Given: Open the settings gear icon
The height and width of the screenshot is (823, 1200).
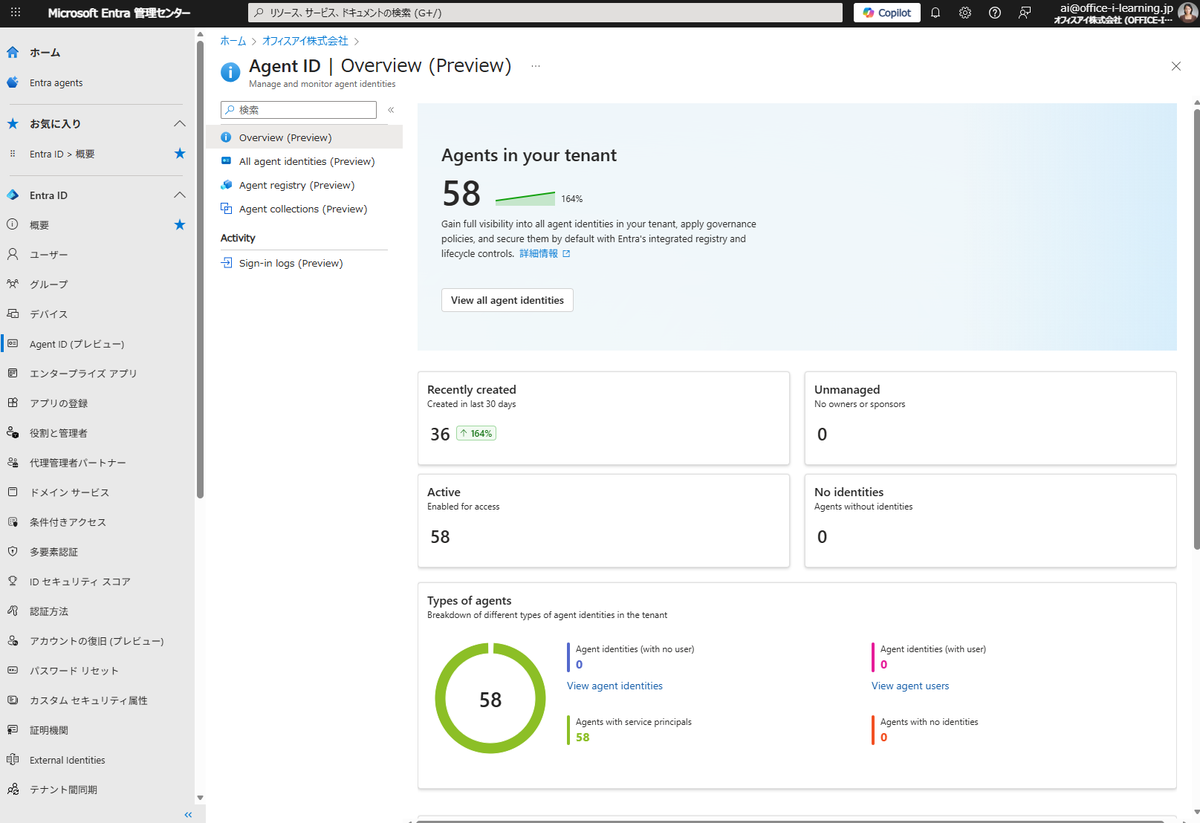Looking at the screenshot, I should [965, 13].
